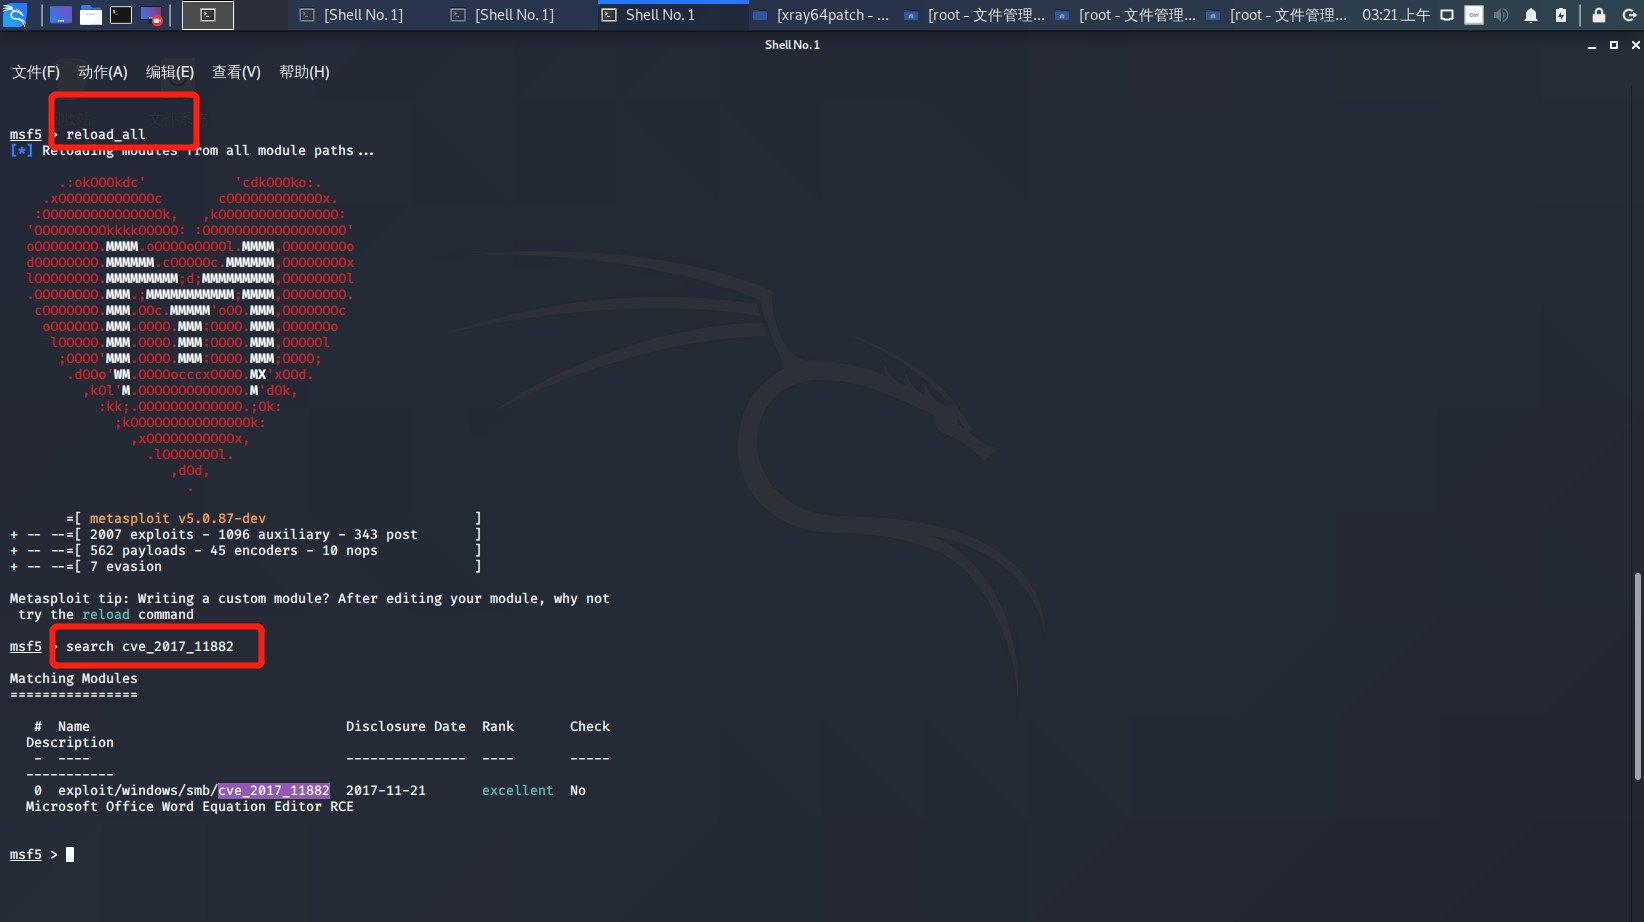Click the highlighted terminal workspace button
Image resolution: width=1644 pixels, height=922 pixels.
pos(208,15)
